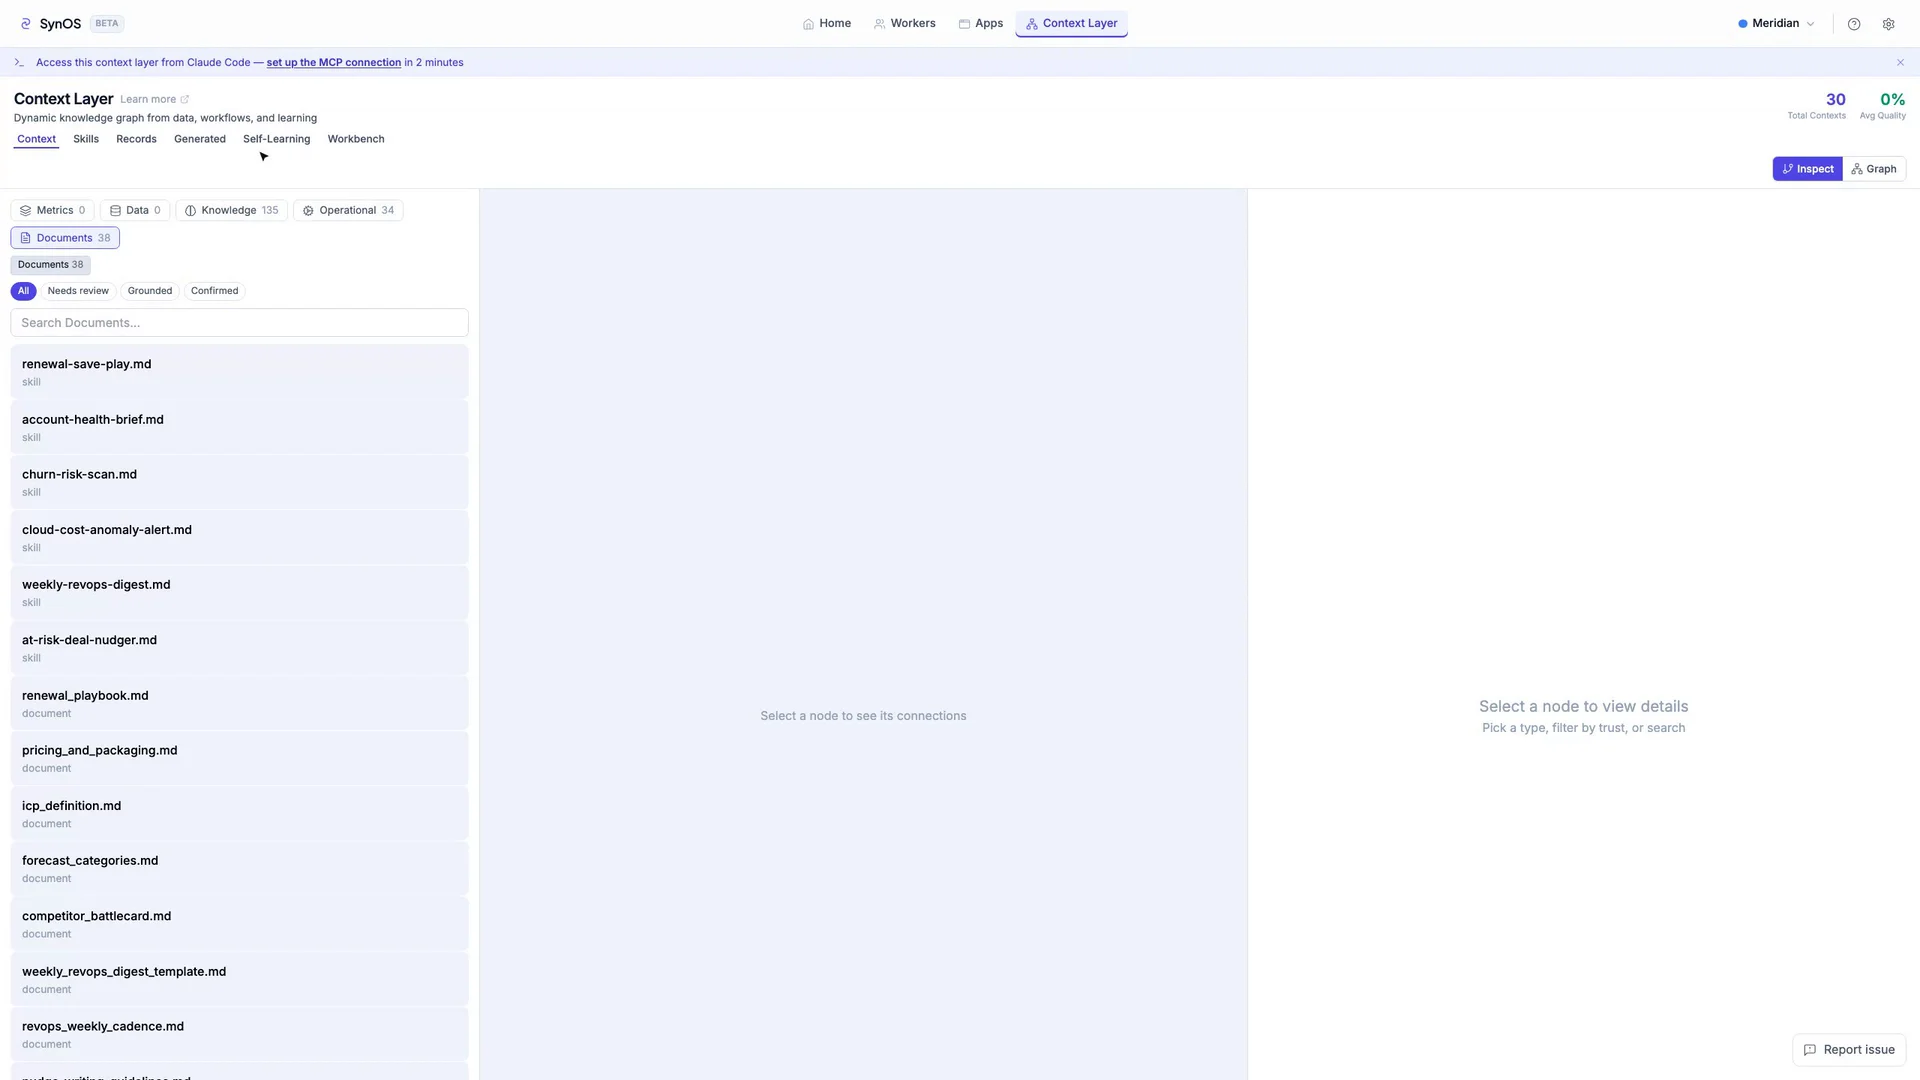1920x1080 pixels.
Task: Focus the Search Documents field
Action: pyautogui.click(x=239, y=323)
